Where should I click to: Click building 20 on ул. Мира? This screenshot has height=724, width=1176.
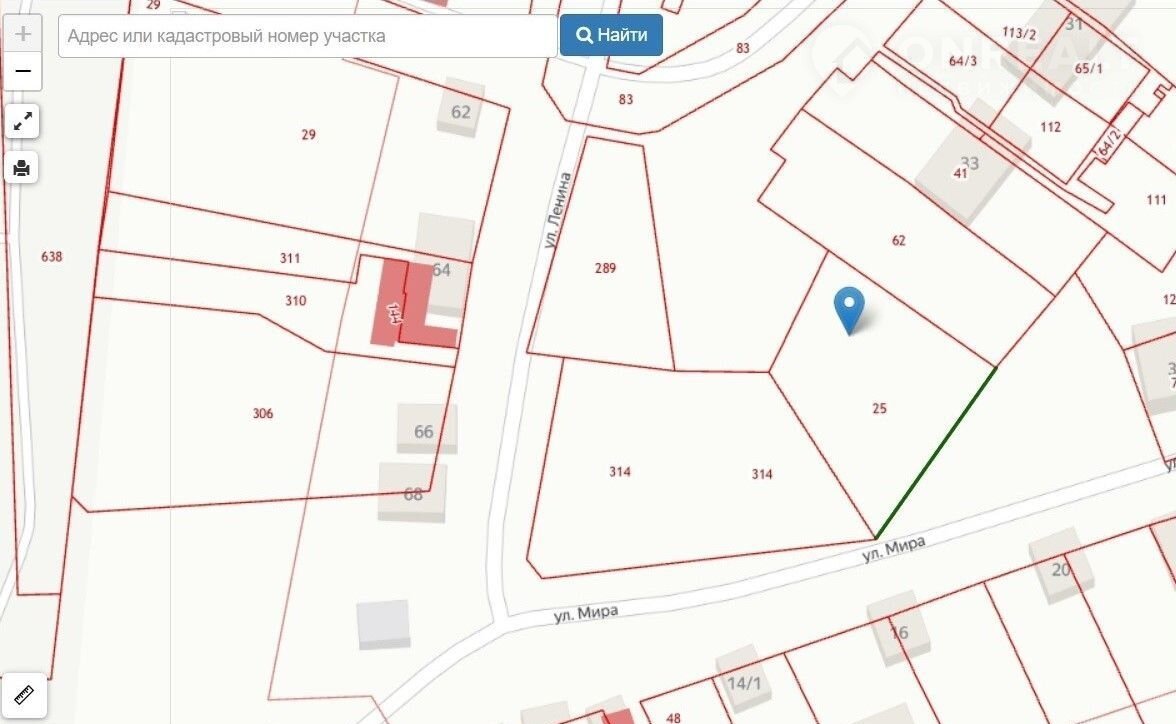point(1060,569)
